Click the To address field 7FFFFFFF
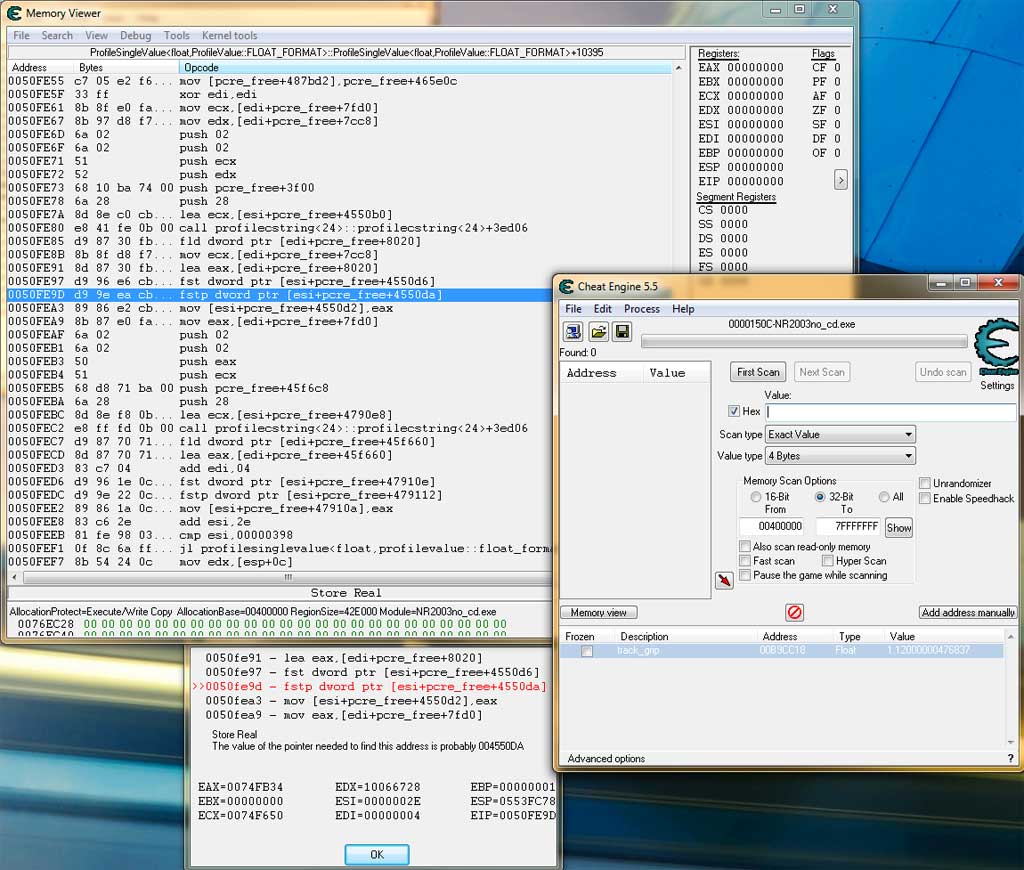 pyautogui.click(x=849, y=526)
